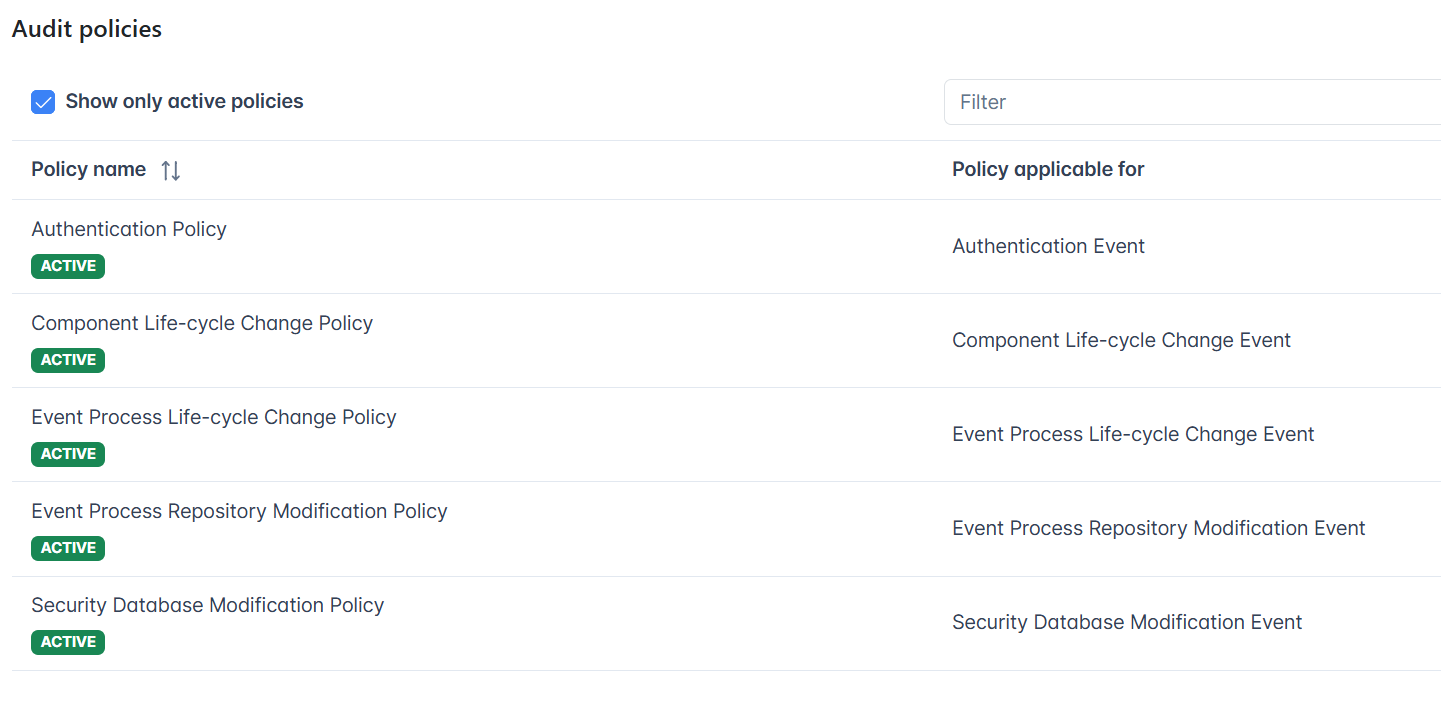The height and width of the screenshot is (704, 1441).
Task: Select Component Life-cycle Change Policy
Action: point(202,323)
